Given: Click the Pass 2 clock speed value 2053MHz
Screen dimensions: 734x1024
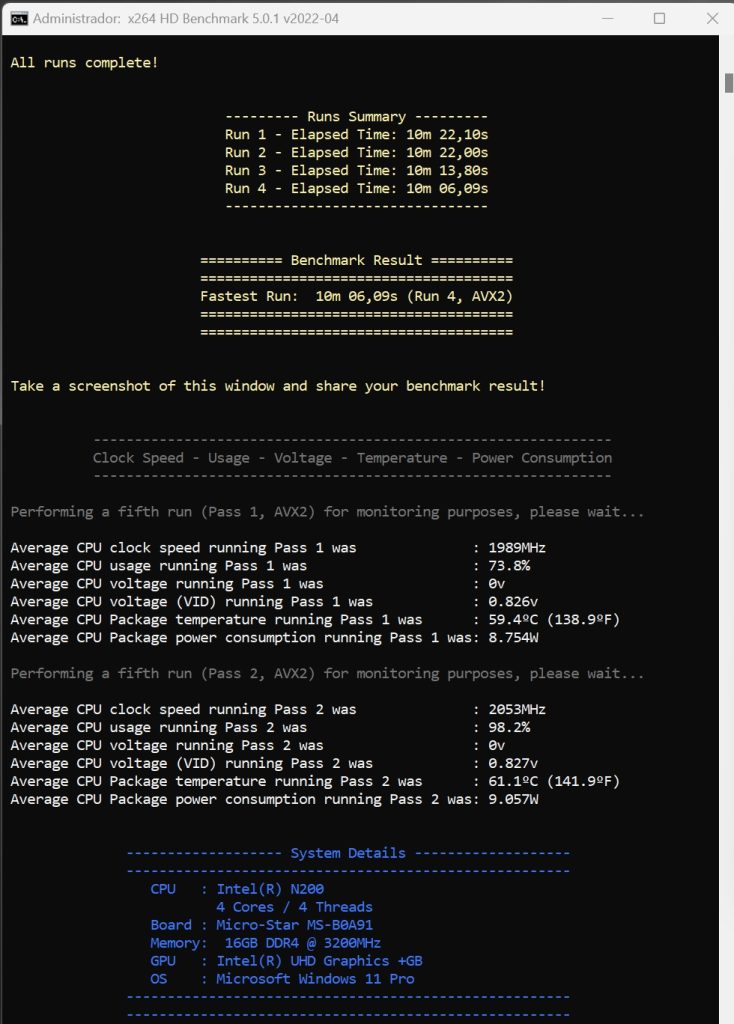Looking at the screenshot, I should coord(517,709).
